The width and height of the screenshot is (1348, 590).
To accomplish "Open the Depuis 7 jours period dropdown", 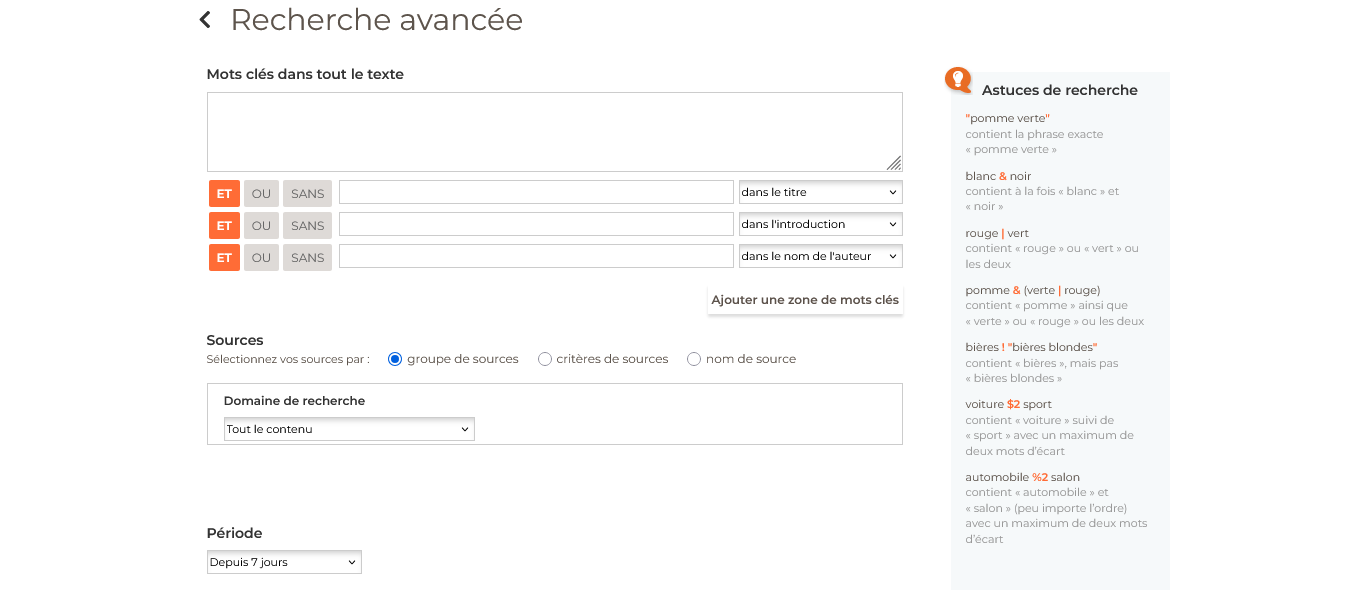I will 284,562.
